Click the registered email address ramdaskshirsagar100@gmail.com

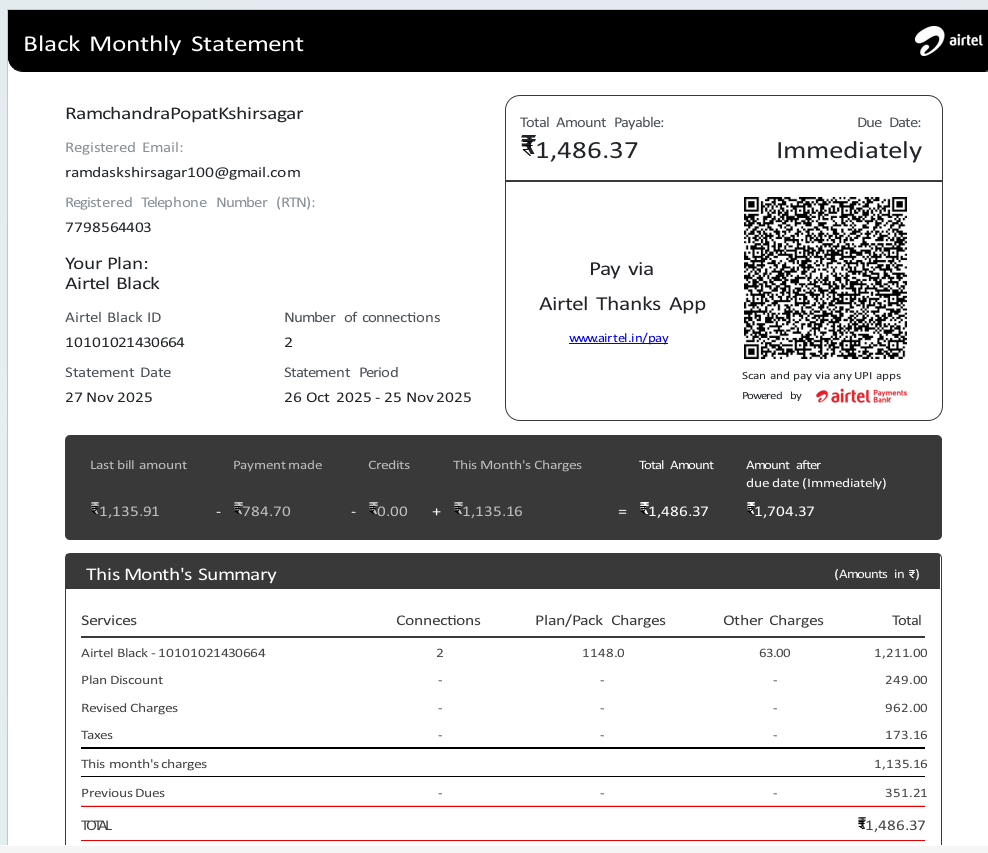point(182,172)
